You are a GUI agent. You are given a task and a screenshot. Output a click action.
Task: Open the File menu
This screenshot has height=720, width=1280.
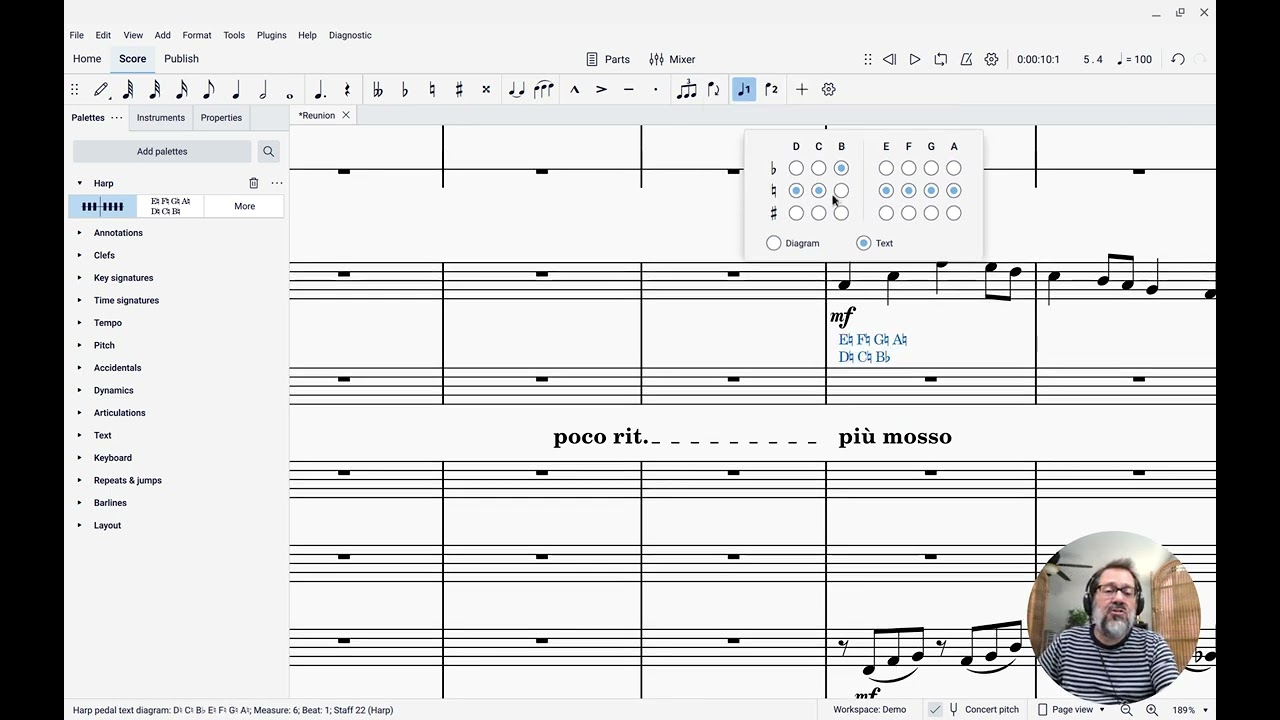(x=77, y=35)
